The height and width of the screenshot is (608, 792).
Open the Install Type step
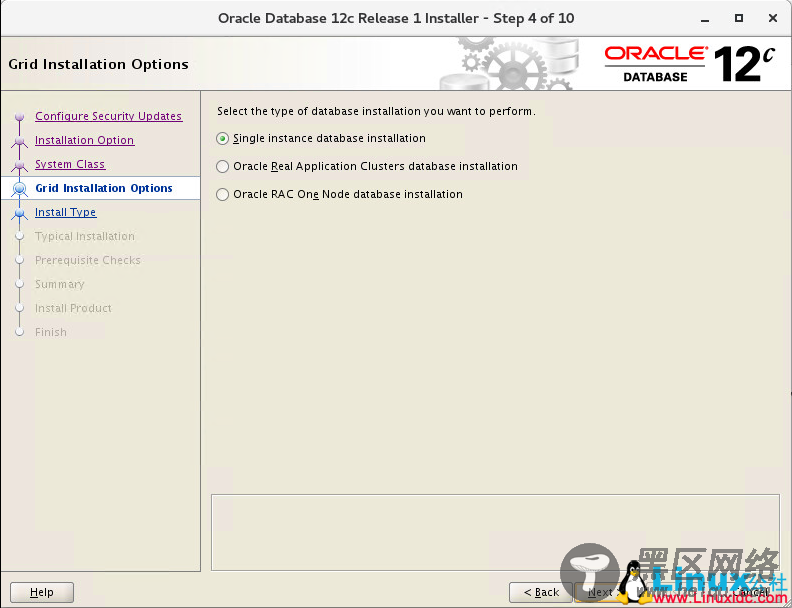point(65,212)
